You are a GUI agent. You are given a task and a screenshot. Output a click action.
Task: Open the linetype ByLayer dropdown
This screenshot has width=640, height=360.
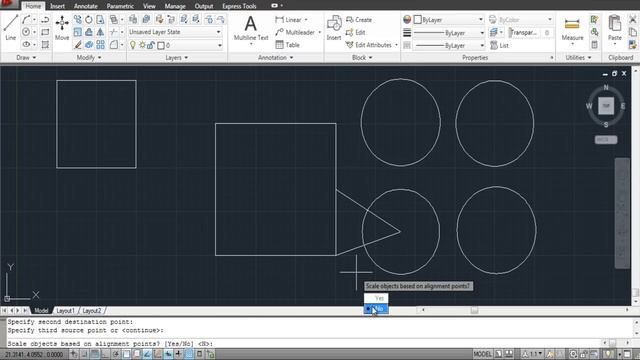coord(448,45)
